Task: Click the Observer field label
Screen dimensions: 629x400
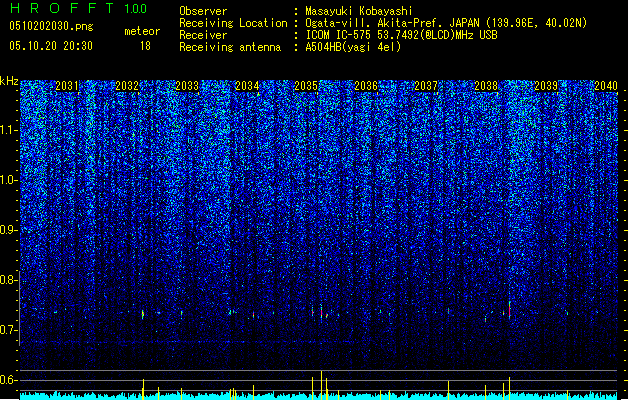Action: (203, 11)
